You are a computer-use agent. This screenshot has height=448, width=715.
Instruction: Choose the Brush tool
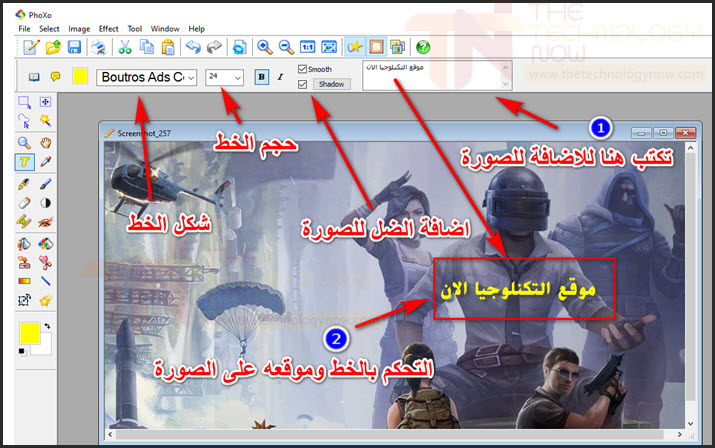pos(45,184)
